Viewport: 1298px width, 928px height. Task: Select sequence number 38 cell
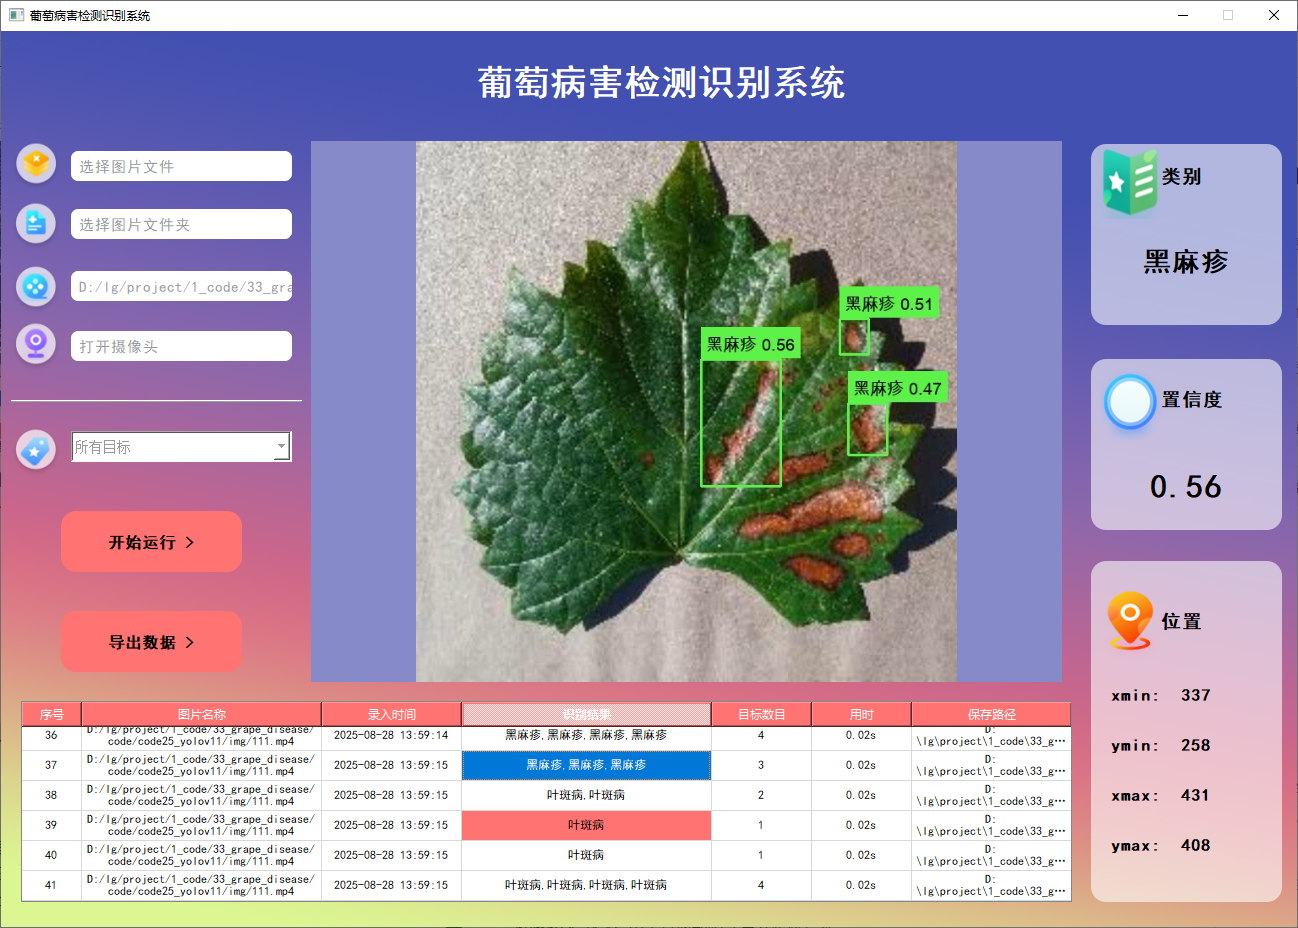pos(51,795)
